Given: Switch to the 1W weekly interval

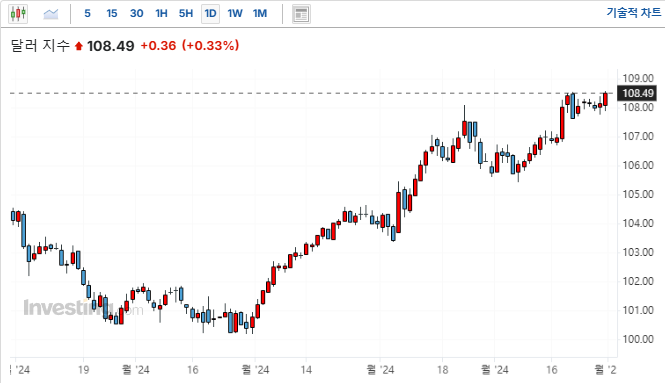Looking at the screenshot, I should [x=235, y=14].
